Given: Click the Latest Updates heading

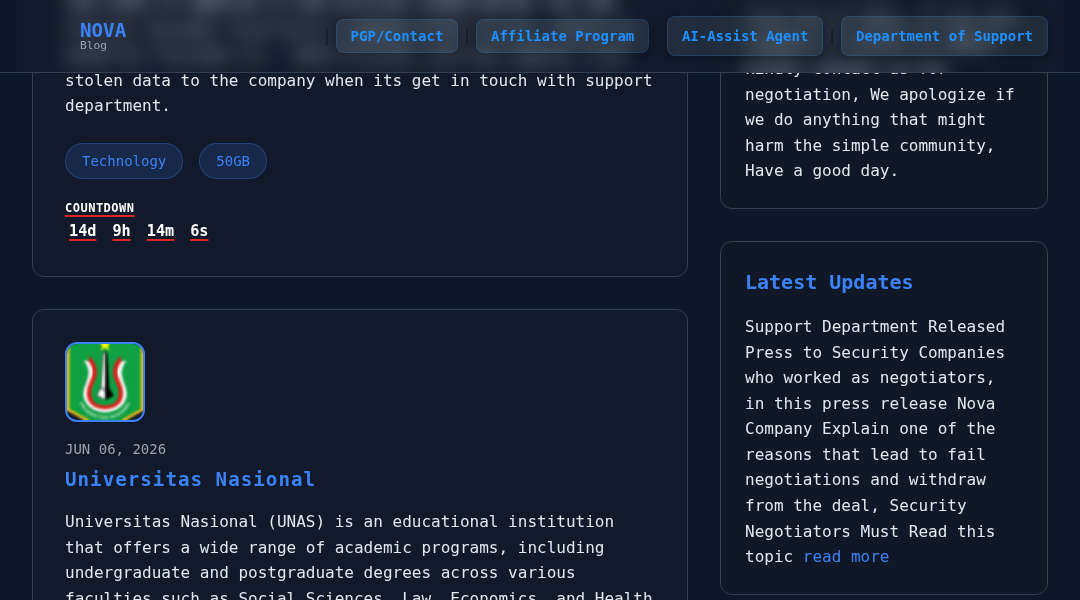Looking at the screenshot, I should [x=829, y=282].
